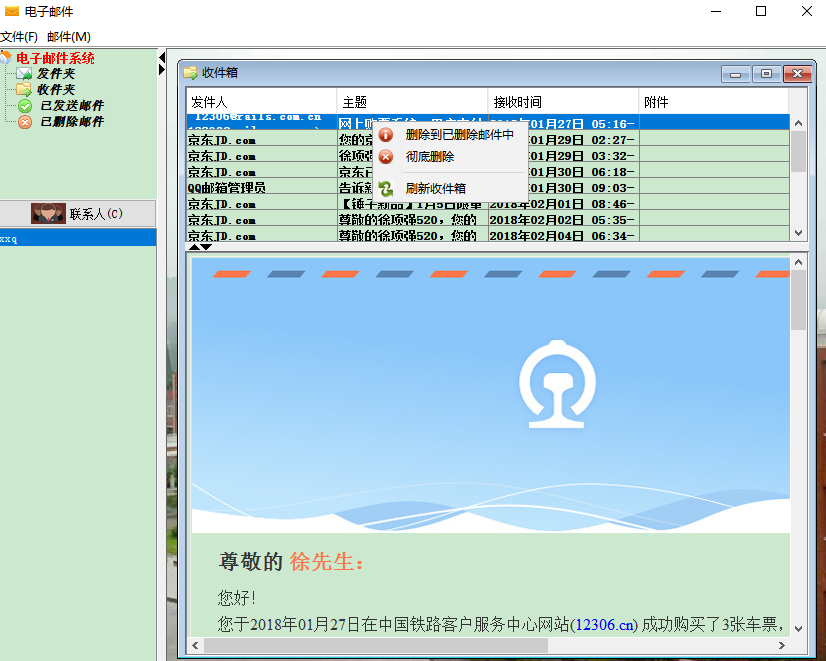The image size is (826, 661).
Task: Click the contacts avatar picture icon
Action: [x=48, y=213]
